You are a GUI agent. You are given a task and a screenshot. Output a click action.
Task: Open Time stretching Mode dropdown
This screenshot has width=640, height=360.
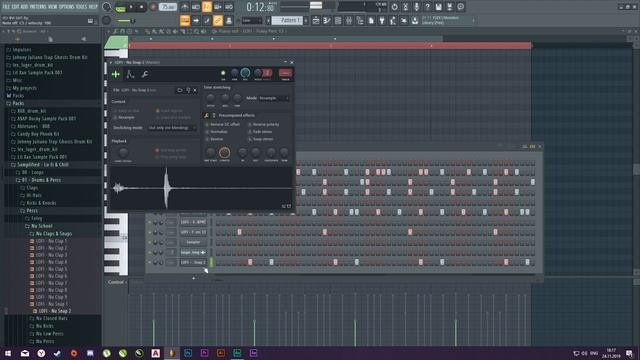(273, 98)
